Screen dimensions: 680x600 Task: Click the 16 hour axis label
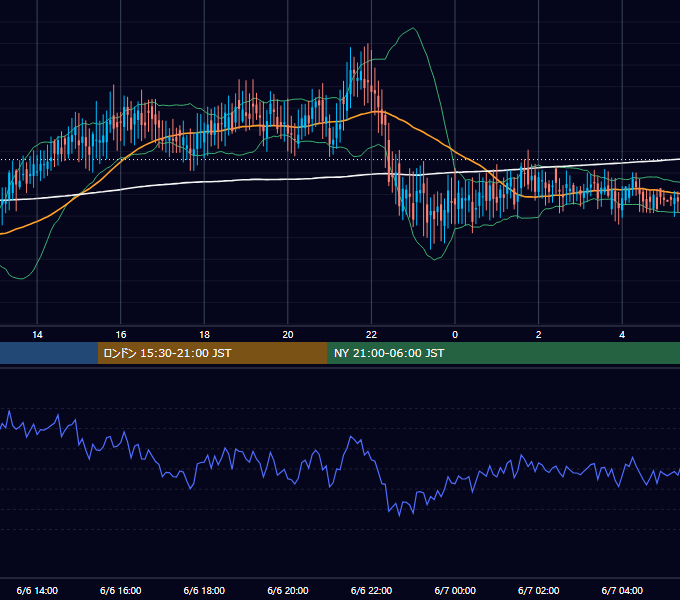[121, 335]
